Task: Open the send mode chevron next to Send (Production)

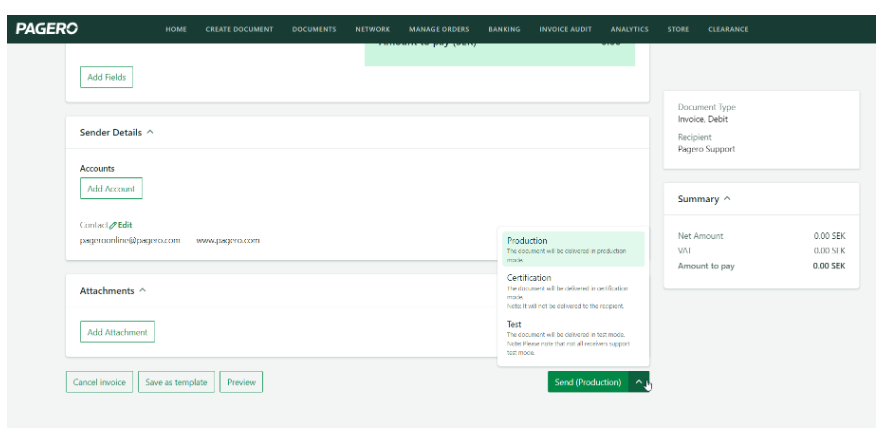Action: [639, 382]
